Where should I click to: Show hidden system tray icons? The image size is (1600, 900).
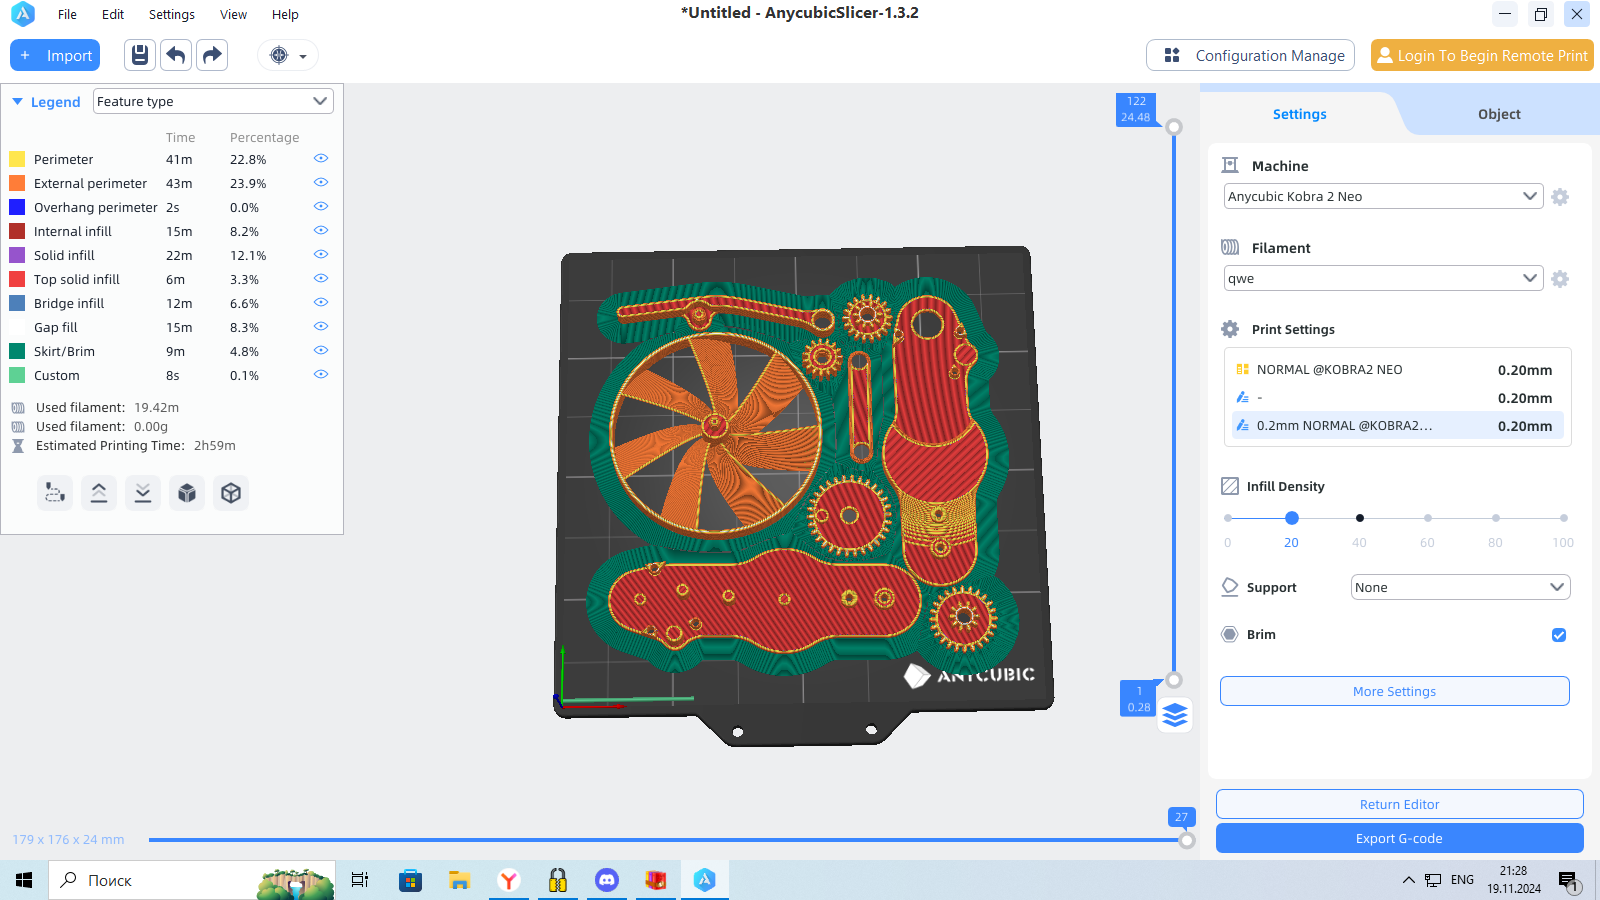click(1408, 880)
